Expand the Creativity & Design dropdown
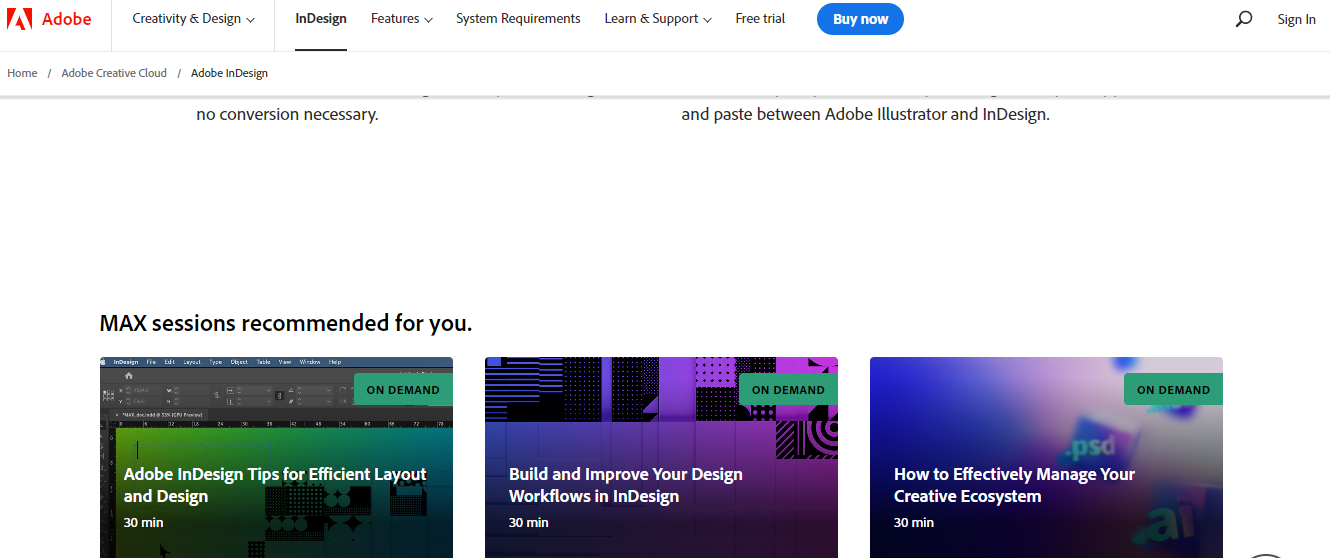Image resolution: width=1330 pixels, height=558 pixels. [x=193, y=19]
